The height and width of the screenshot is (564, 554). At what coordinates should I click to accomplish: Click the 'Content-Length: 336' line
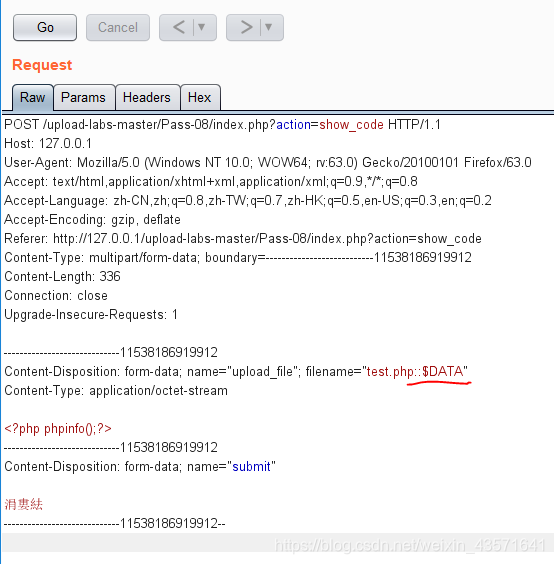pos(62,277)
